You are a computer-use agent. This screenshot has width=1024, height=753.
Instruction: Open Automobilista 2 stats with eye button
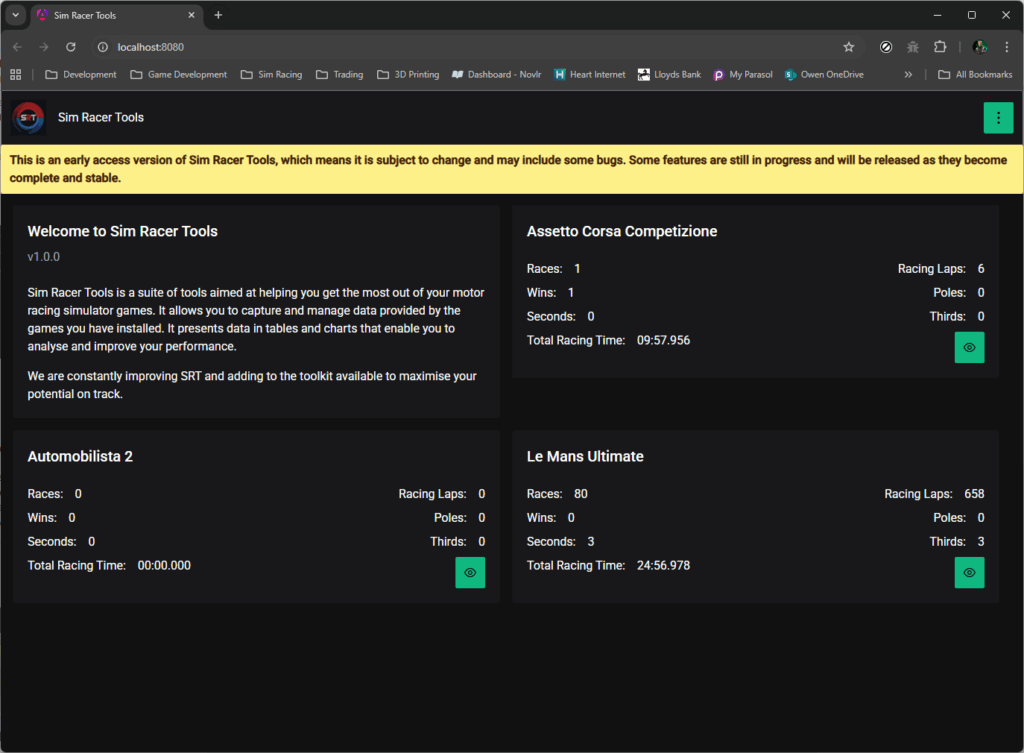[x=470, y=573]
